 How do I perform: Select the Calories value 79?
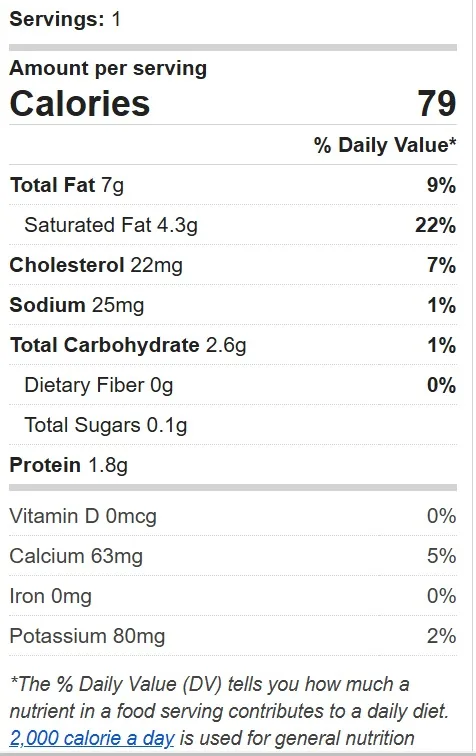pos(436,103)
